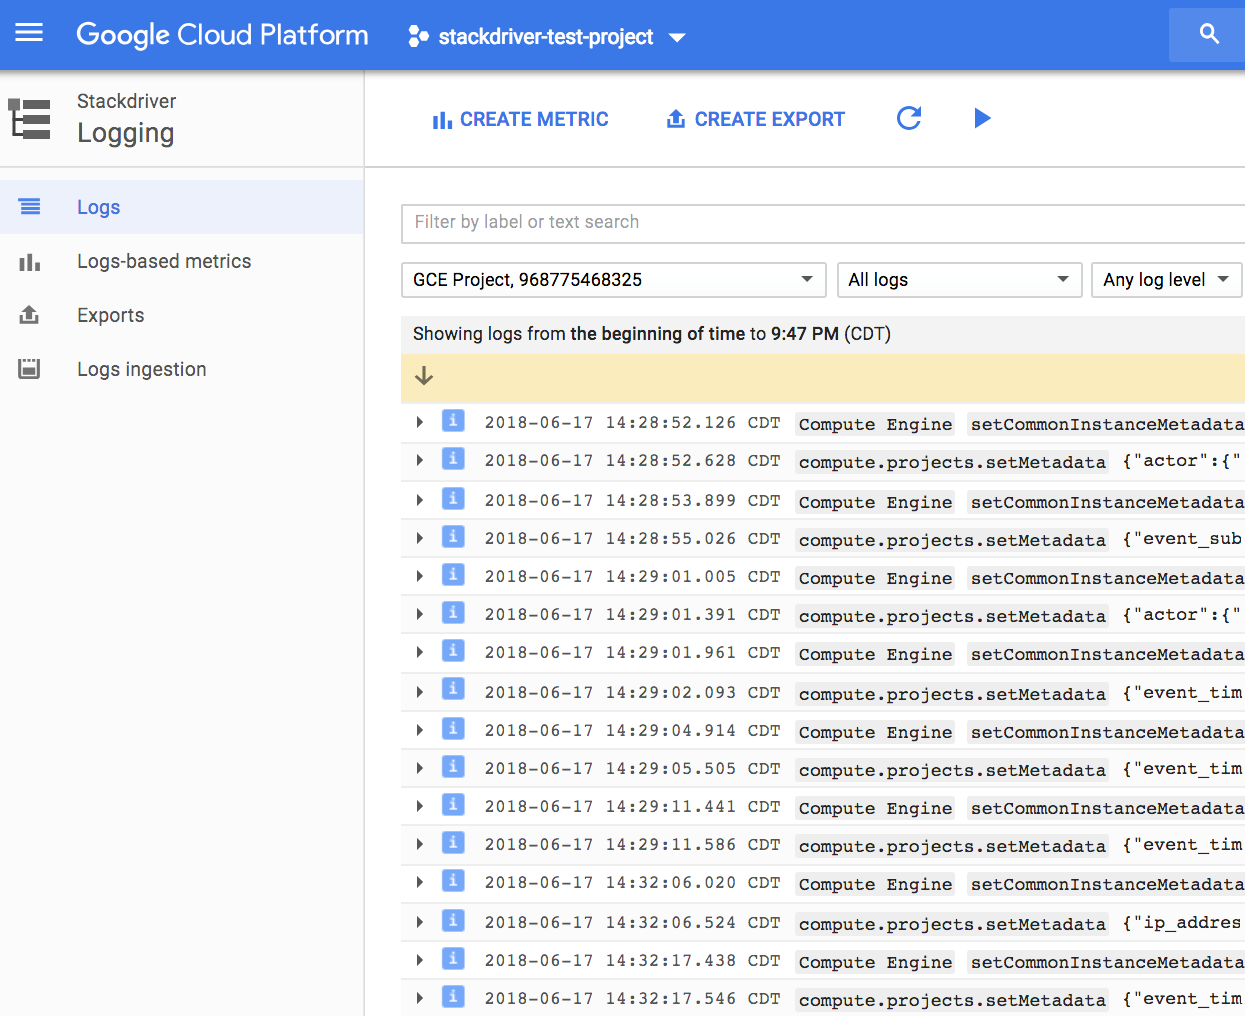Click the "the beginning of time" text

[x=657, y=334]
